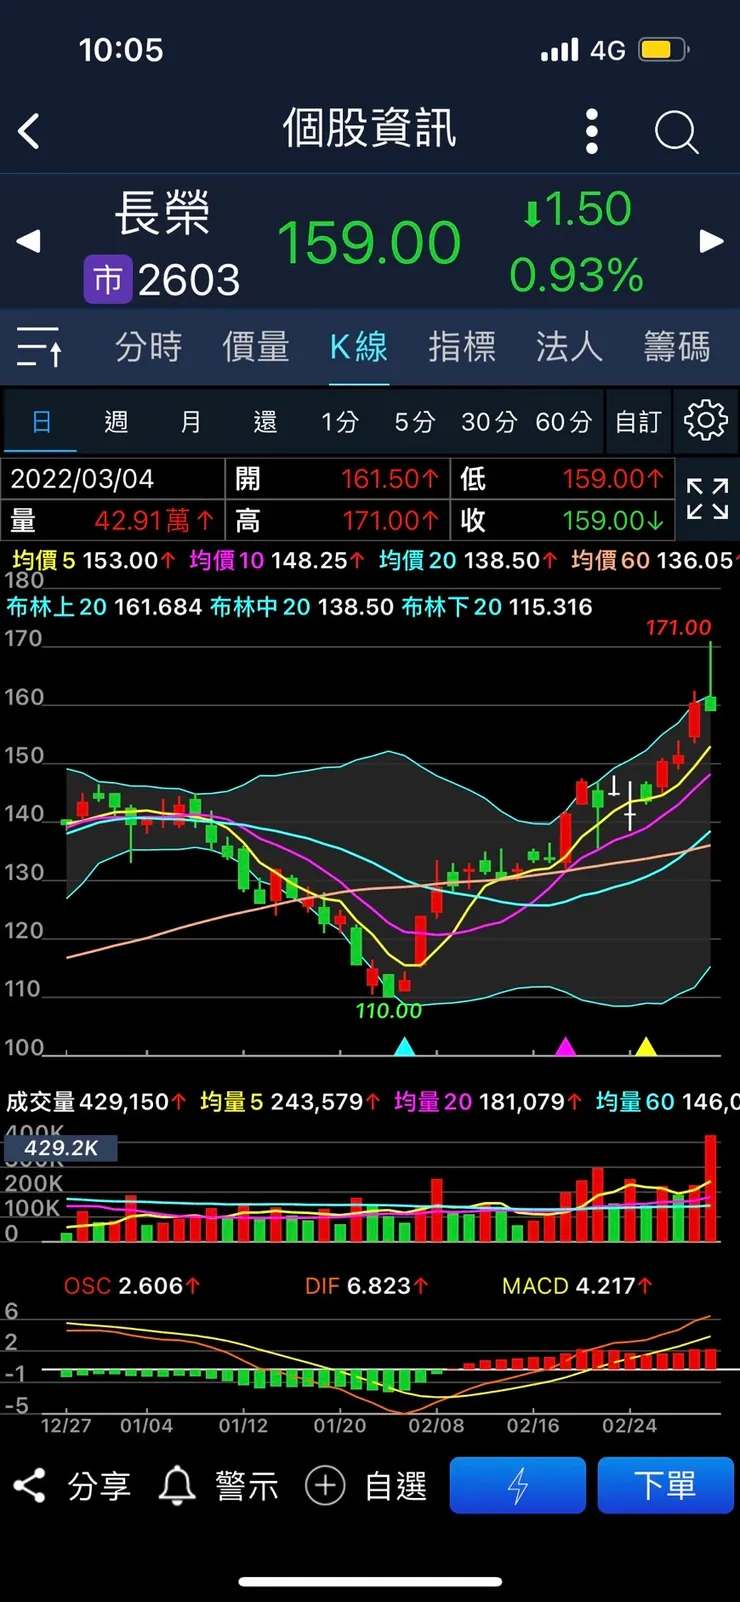Open the three-dot more options menu

[591, 131]
